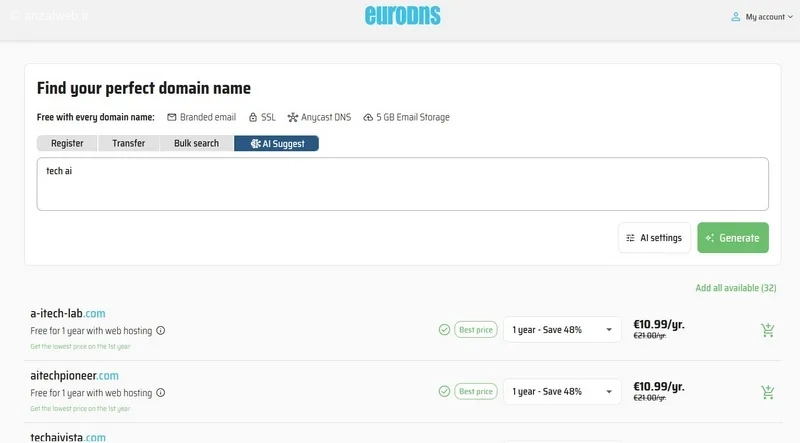The height and width of the screenshot is (443, 800).
Task: Open AI settings
Action: (x=654, y=238)
